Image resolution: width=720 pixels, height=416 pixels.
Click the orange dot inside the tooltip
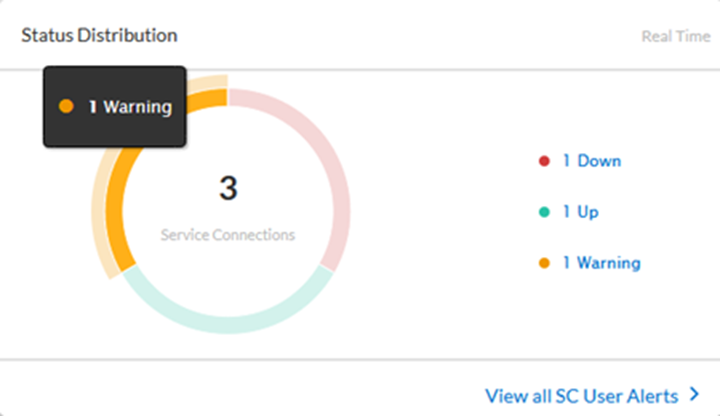tap(66, 106)
